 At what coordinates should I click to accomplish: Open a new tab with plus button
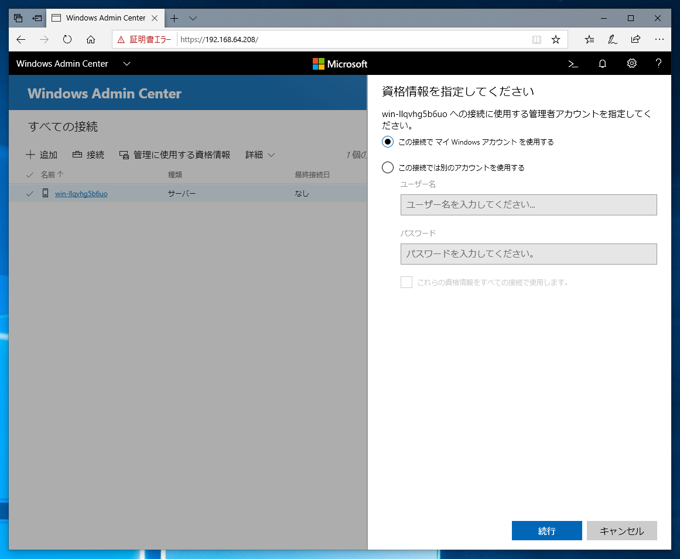pos(174,18)
